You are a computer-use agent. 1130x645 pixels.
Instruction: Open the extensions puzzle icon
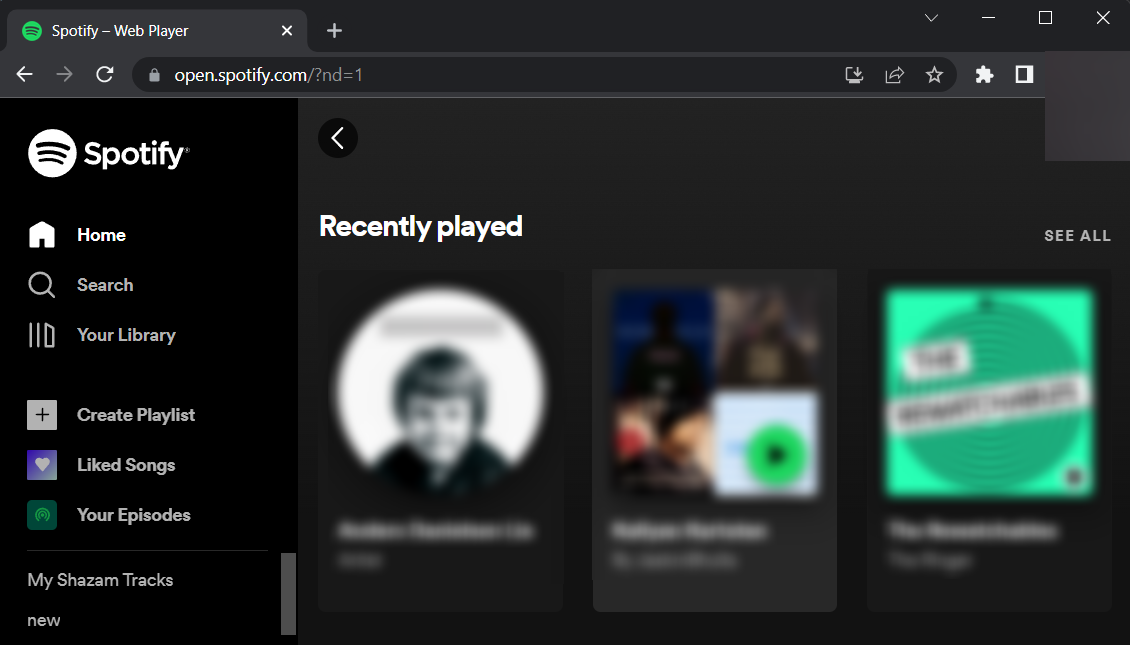[x=984, y=74]
